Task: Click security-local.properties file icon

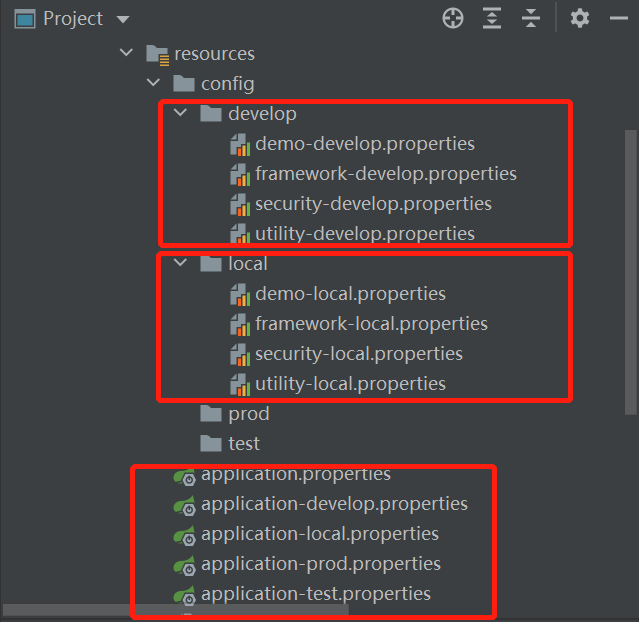Action: [240, 355]
